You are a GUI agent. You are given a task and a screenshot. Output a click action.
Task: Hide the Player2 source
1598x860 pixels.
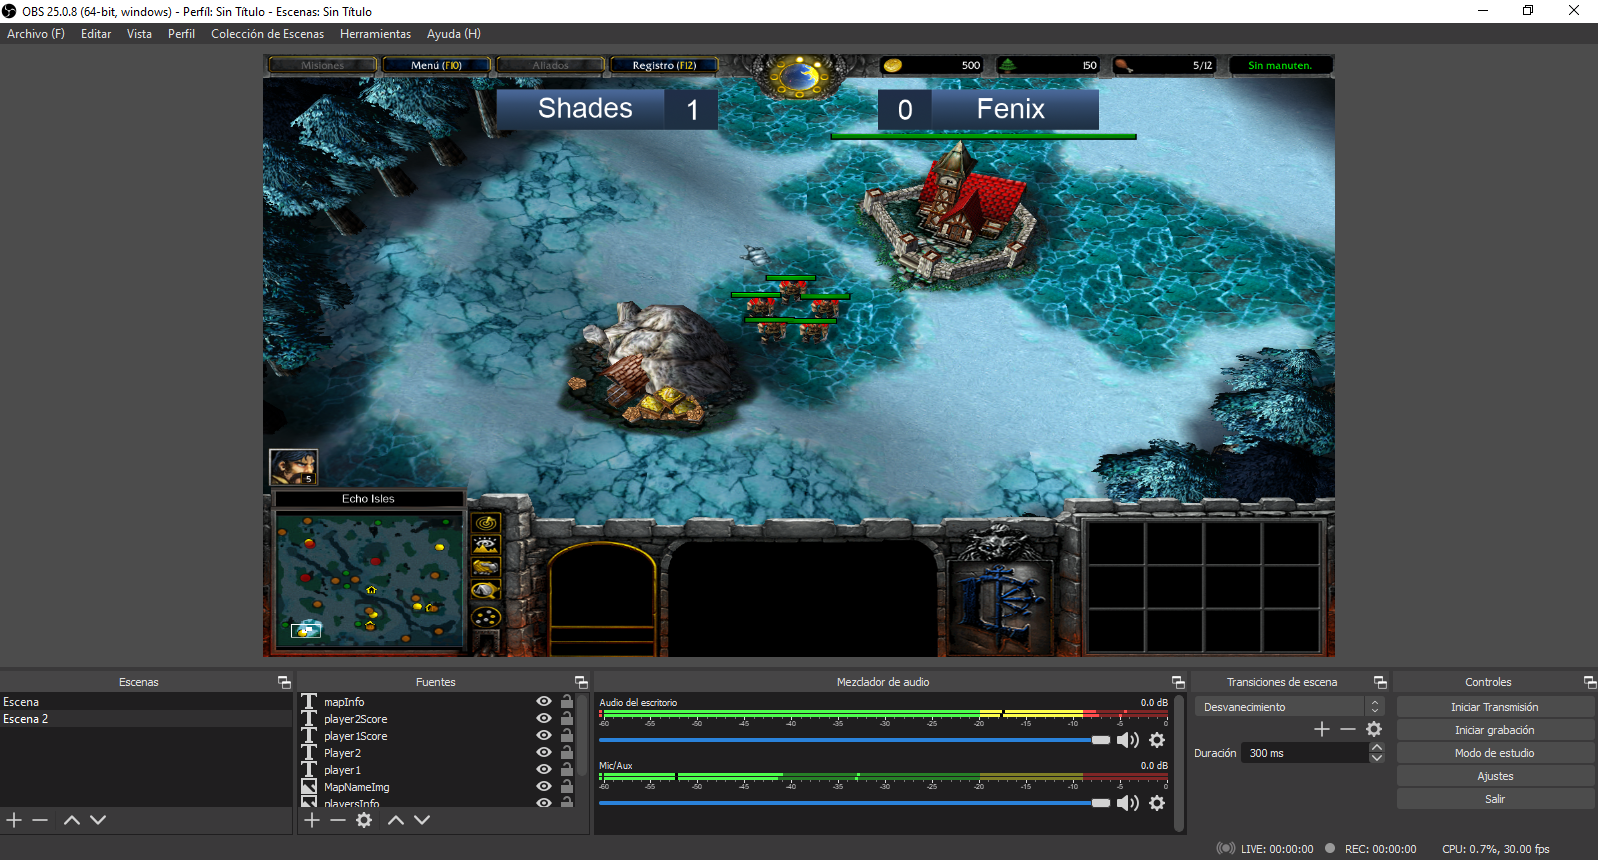click(544, 753)
